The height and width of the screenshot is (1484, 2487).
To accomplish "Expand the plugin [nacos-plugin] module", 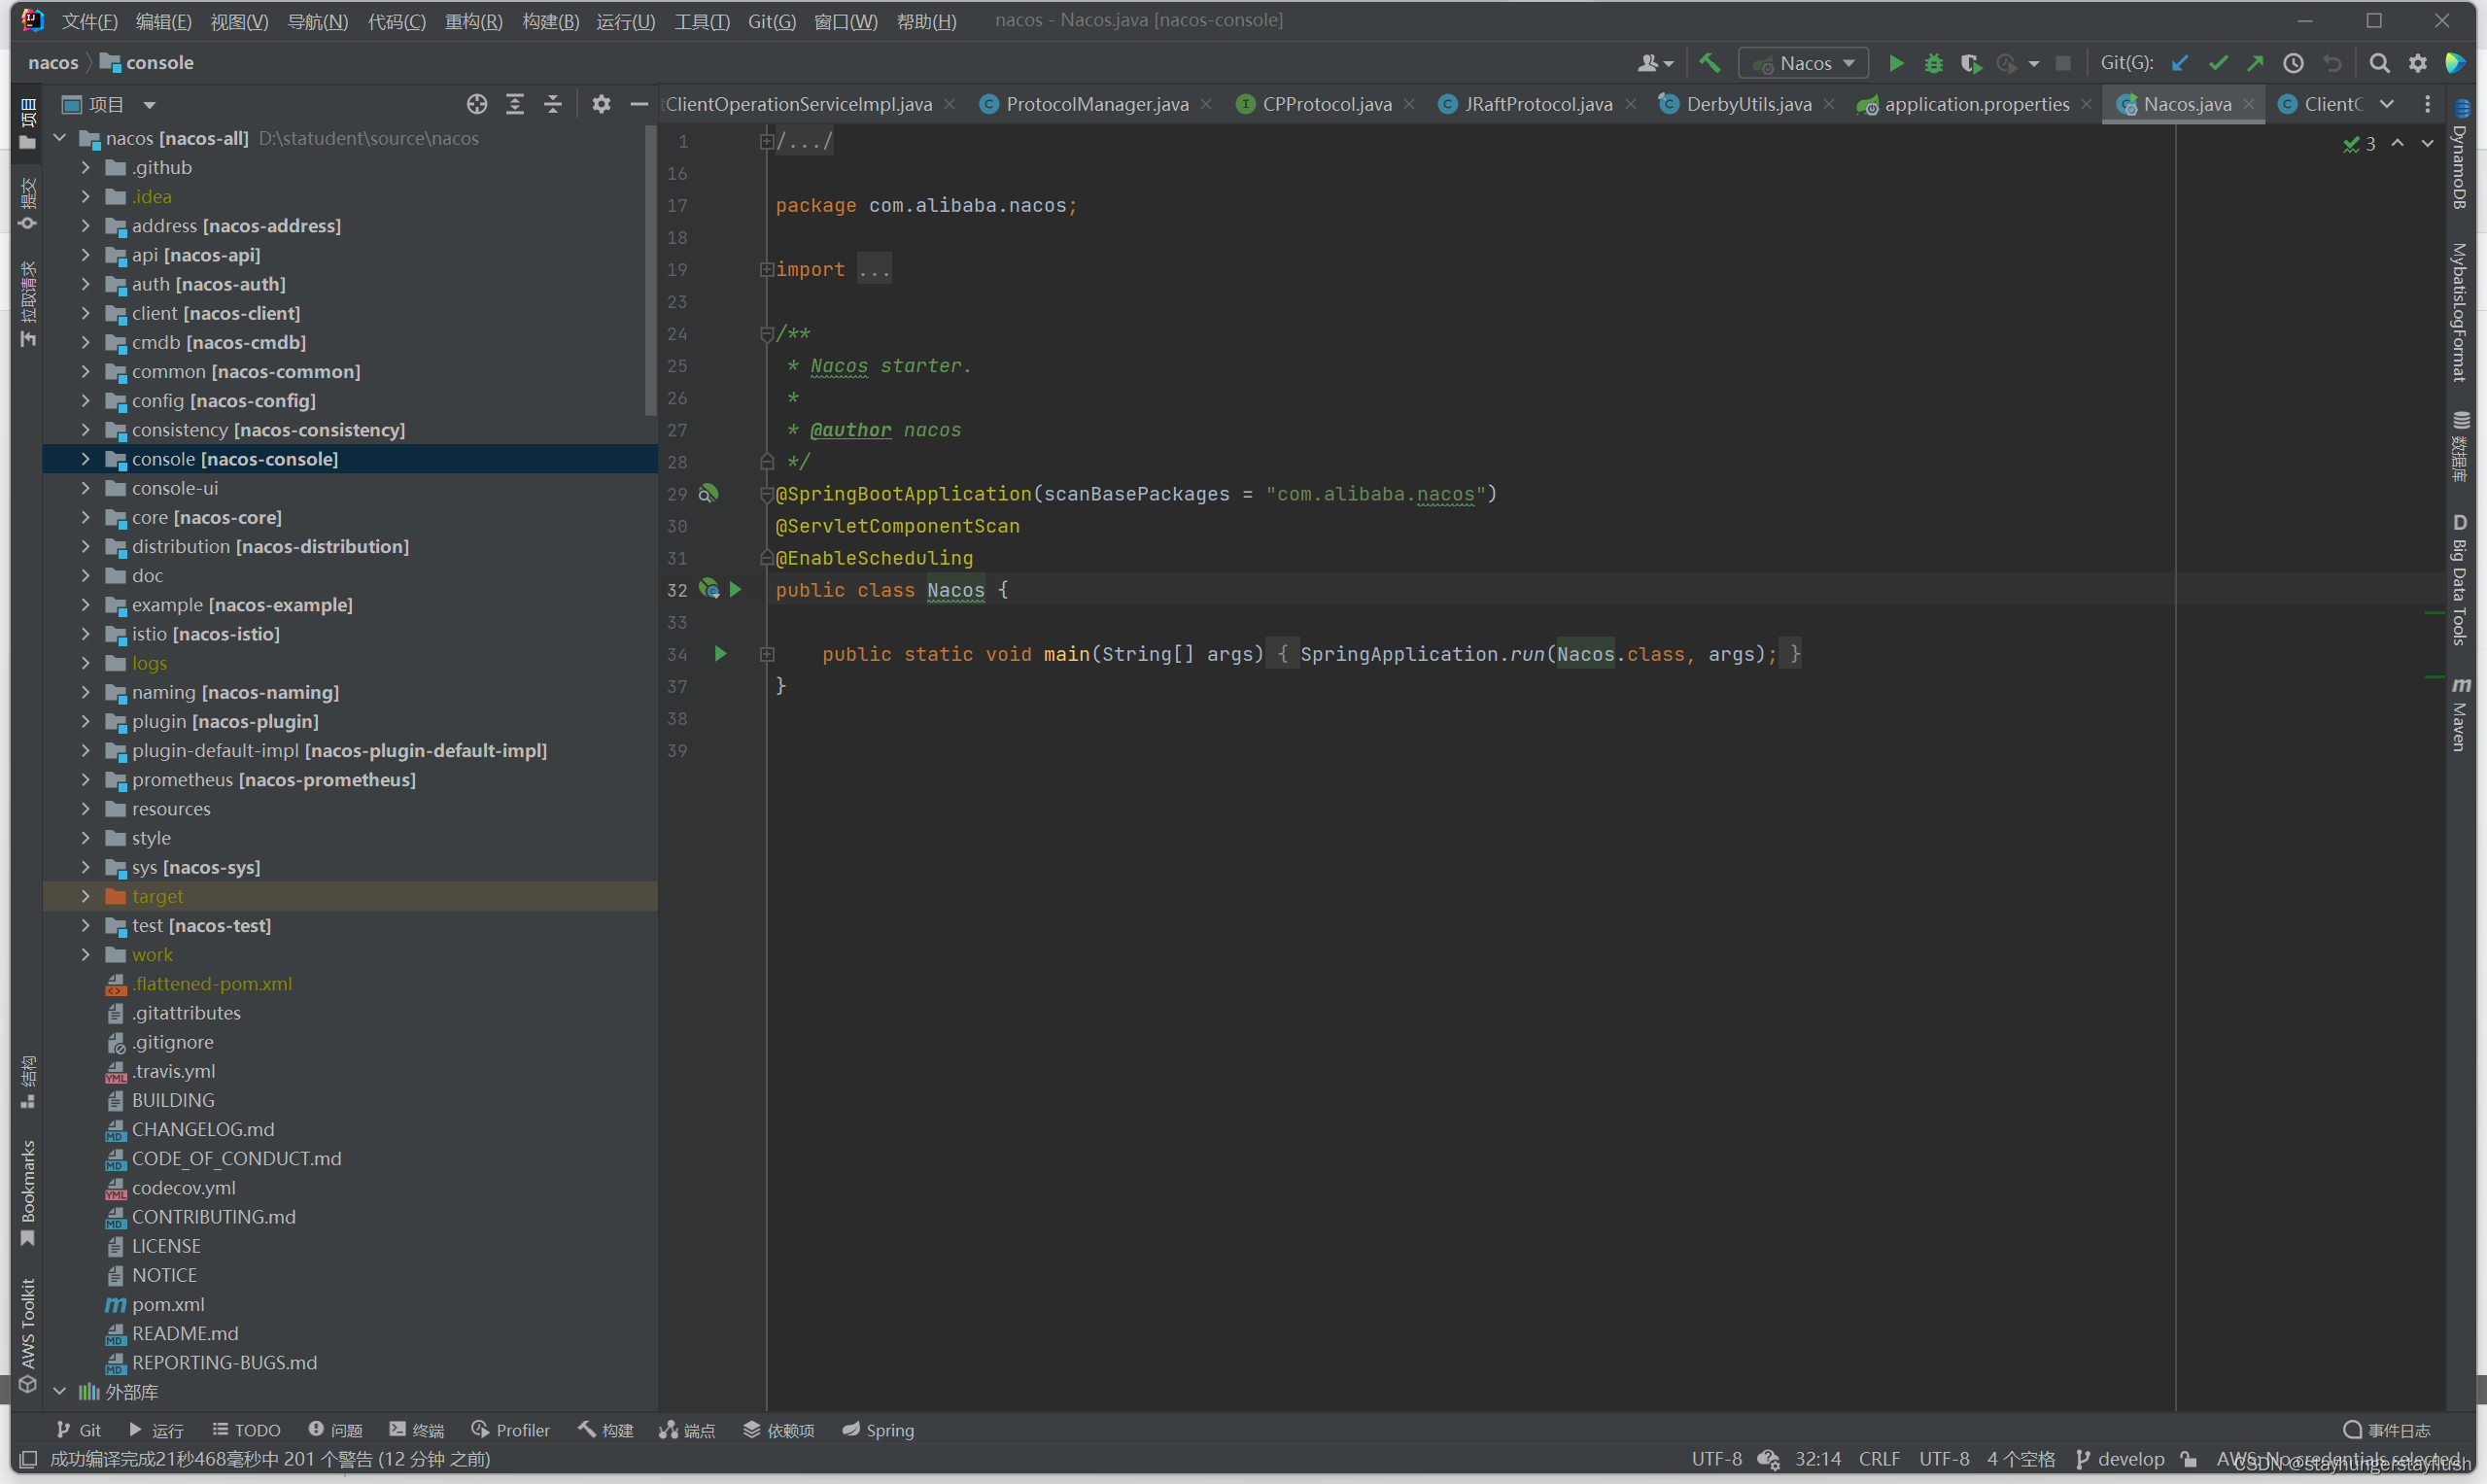I will pos(83,721).
